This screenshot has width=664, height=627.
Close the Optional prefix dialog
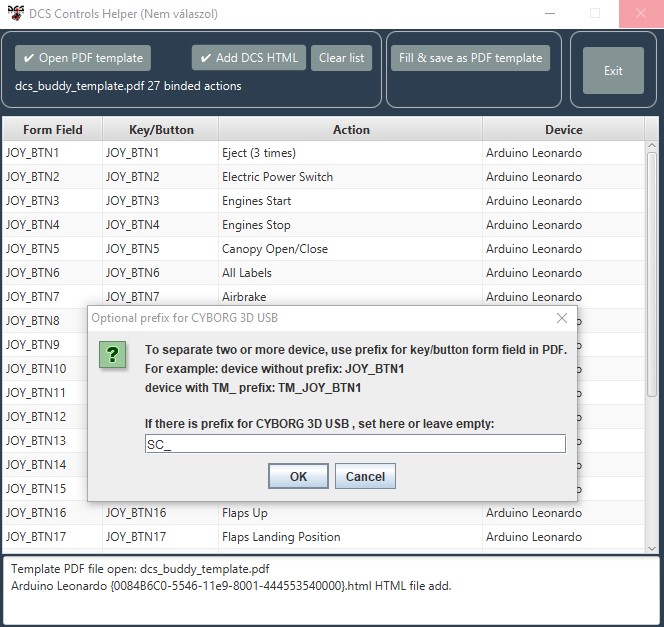(562, 318)
